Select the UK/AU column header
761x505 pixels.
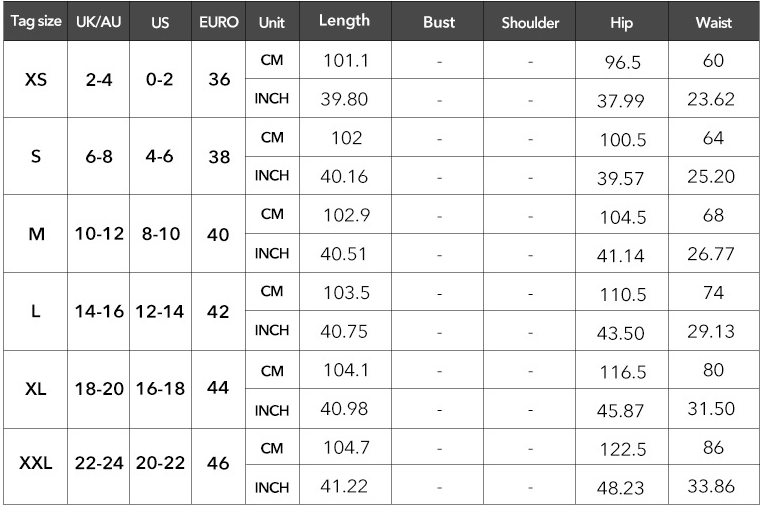point(99,21)
